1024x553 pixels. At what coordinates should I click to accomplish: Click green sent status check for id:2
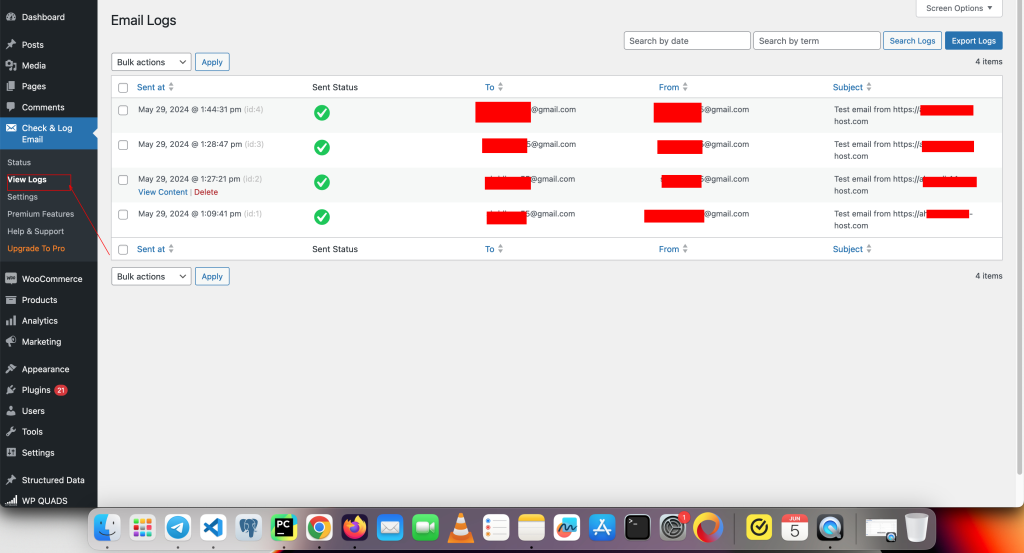point(322,182)
